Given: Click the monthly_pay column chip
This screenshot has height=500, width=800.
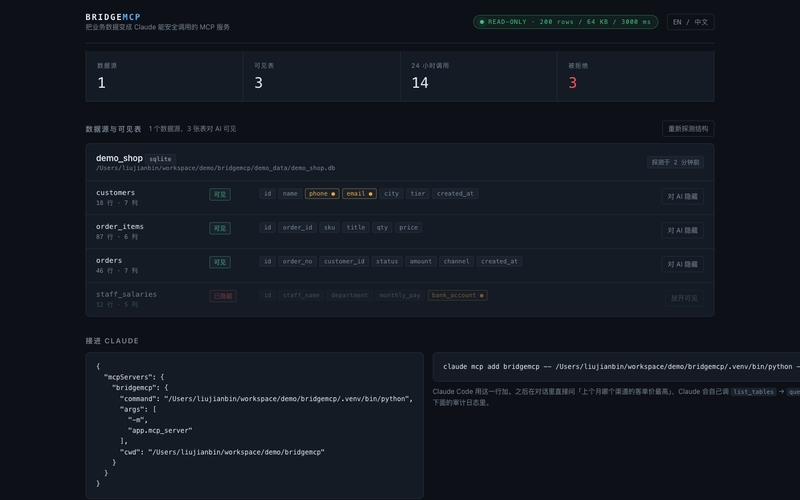Looking at the screenshot, I should [x=399, y=295].
